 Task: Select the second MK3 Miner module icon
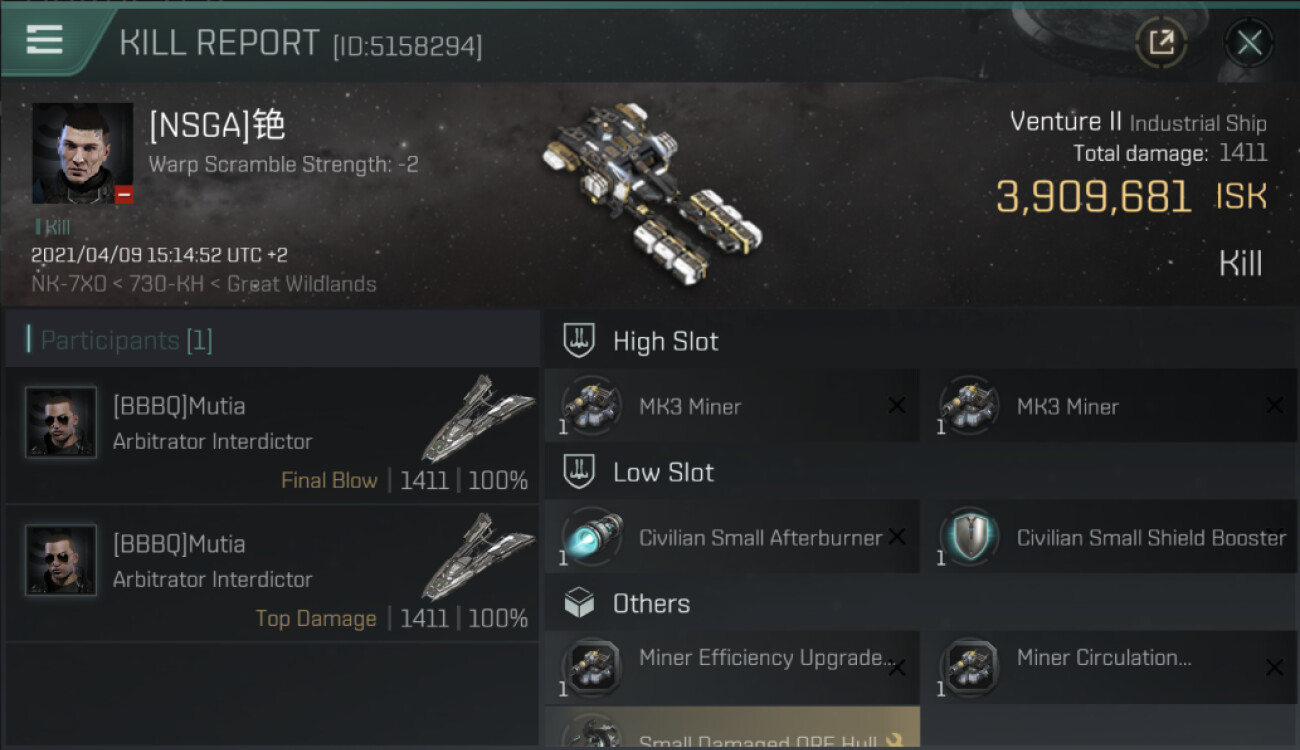coord(968,406)
